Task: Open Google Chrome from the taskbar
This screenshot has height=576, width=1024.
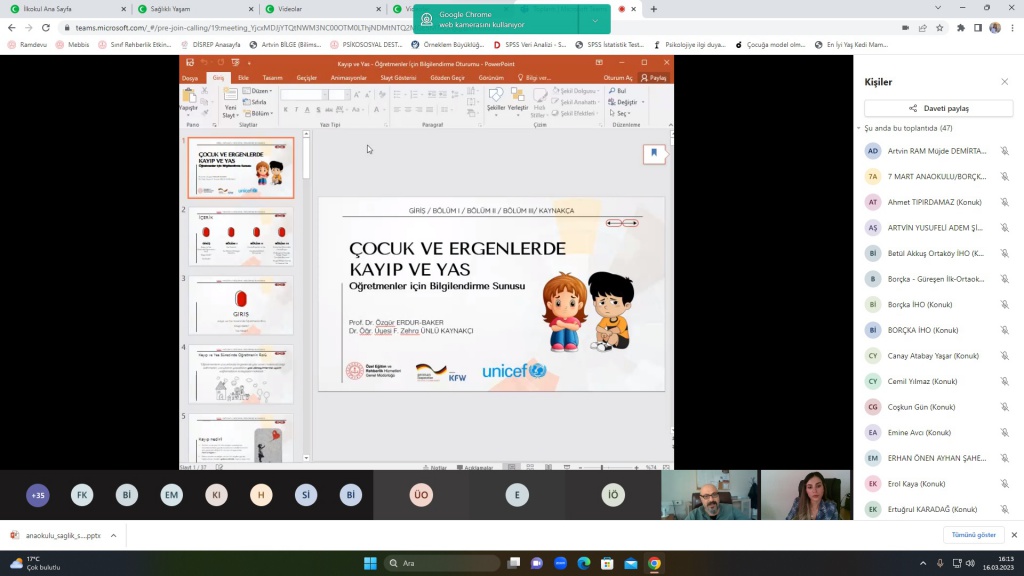Action: (x=654, y=563)
